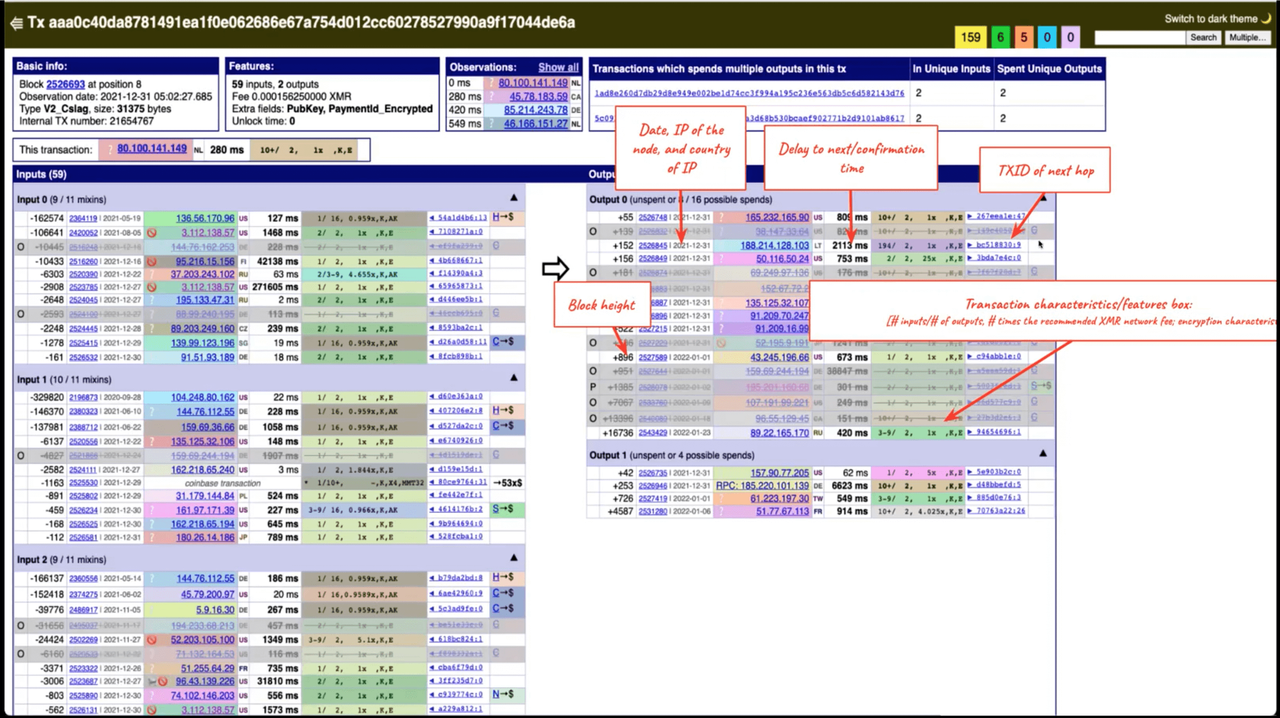Open next hop link 70763a22:26

click(x=996, y=511)
